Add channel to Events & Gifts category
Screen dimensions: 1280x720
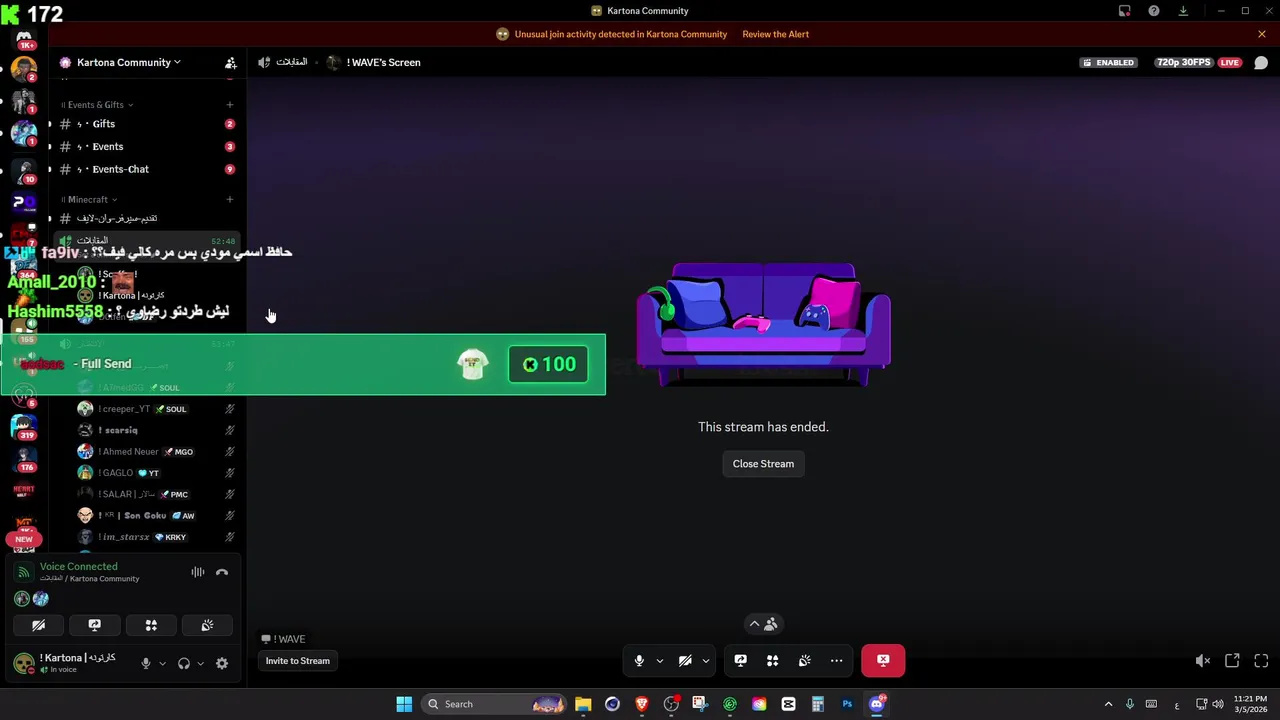(x=229, y=105)
